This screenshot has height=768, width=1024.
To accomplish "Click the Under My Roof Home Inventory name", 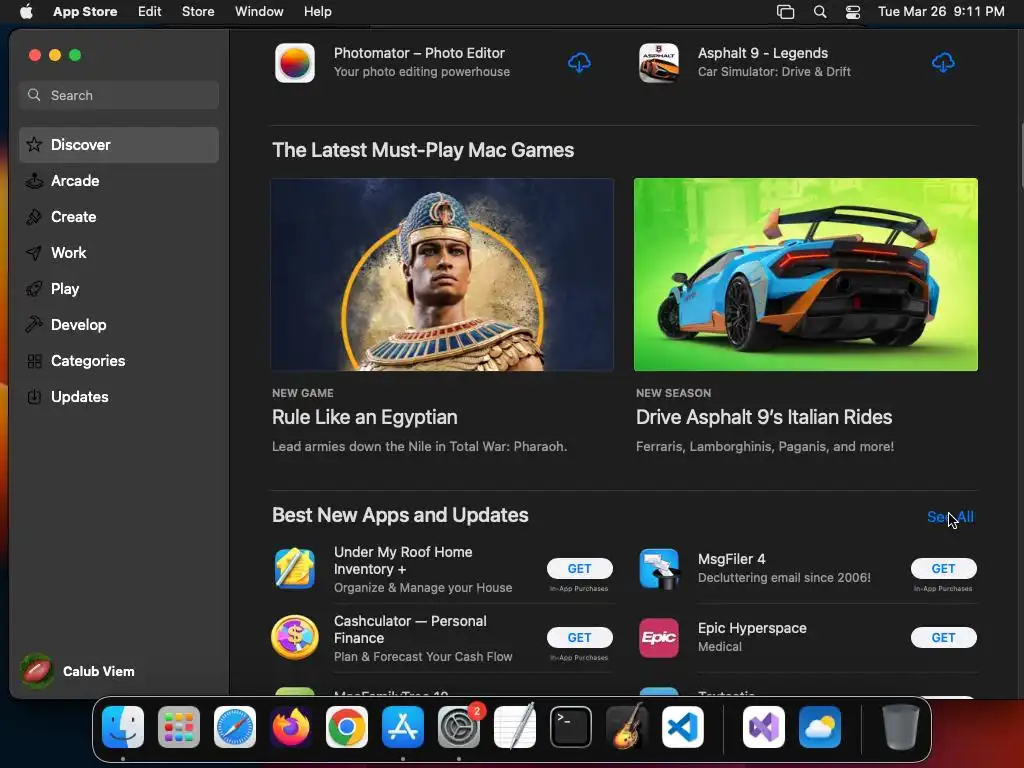I will [x=403, y=560].
